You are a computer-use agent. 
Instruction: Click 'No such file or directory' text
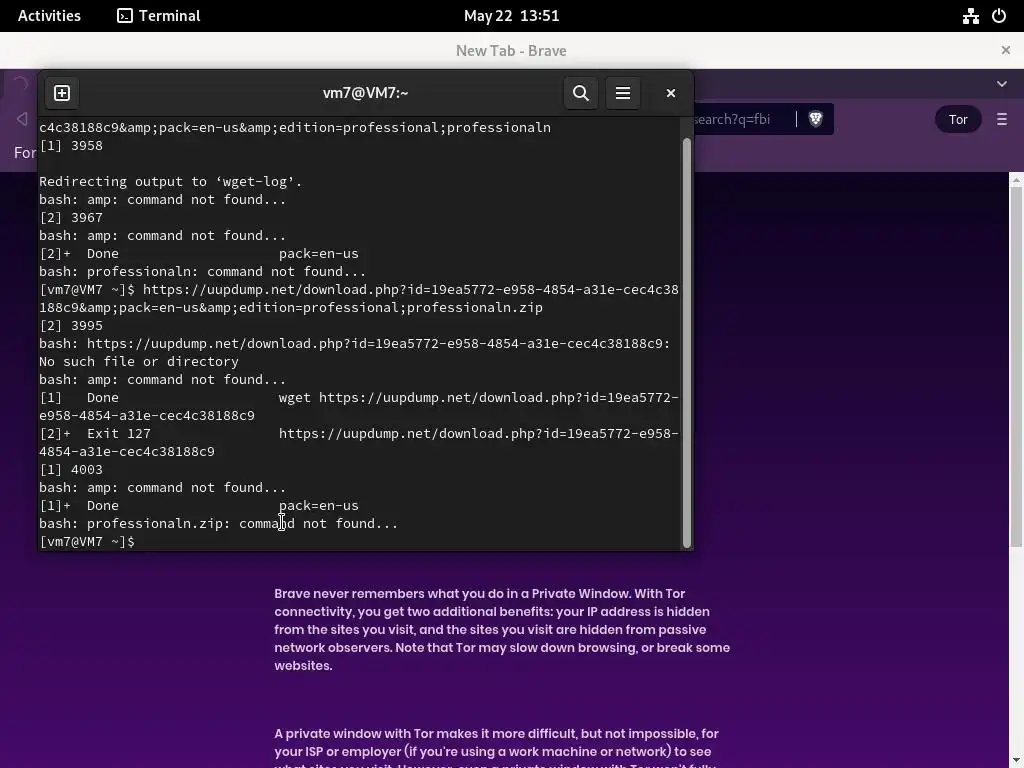138,362
